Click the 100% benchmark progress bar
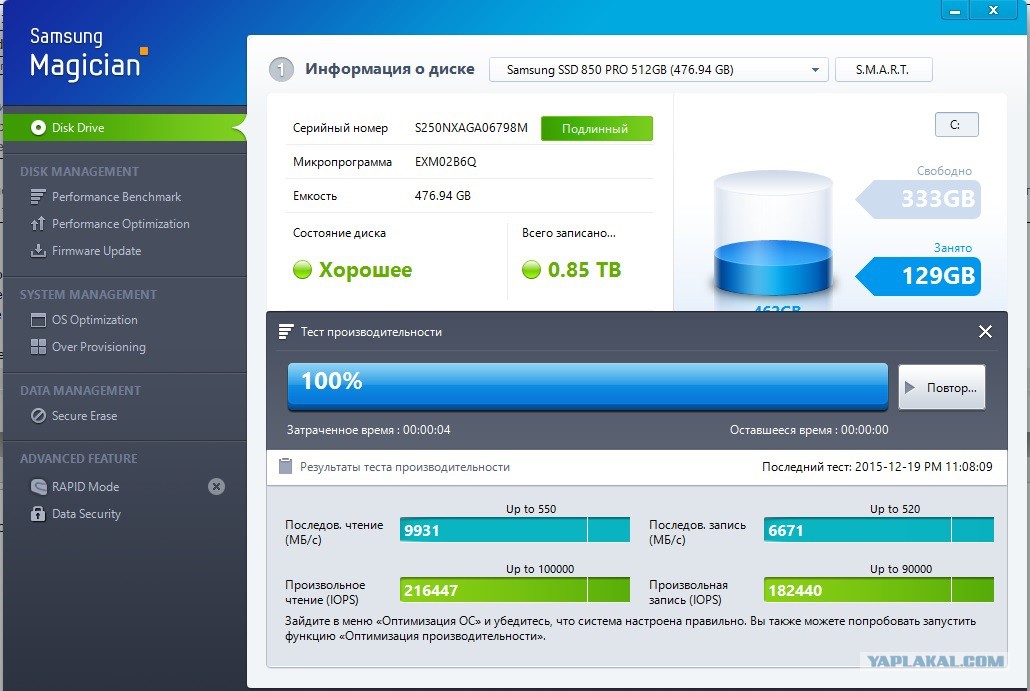Image resolution: width=1030 pixels, height=691 pixels. pos(587,386)
